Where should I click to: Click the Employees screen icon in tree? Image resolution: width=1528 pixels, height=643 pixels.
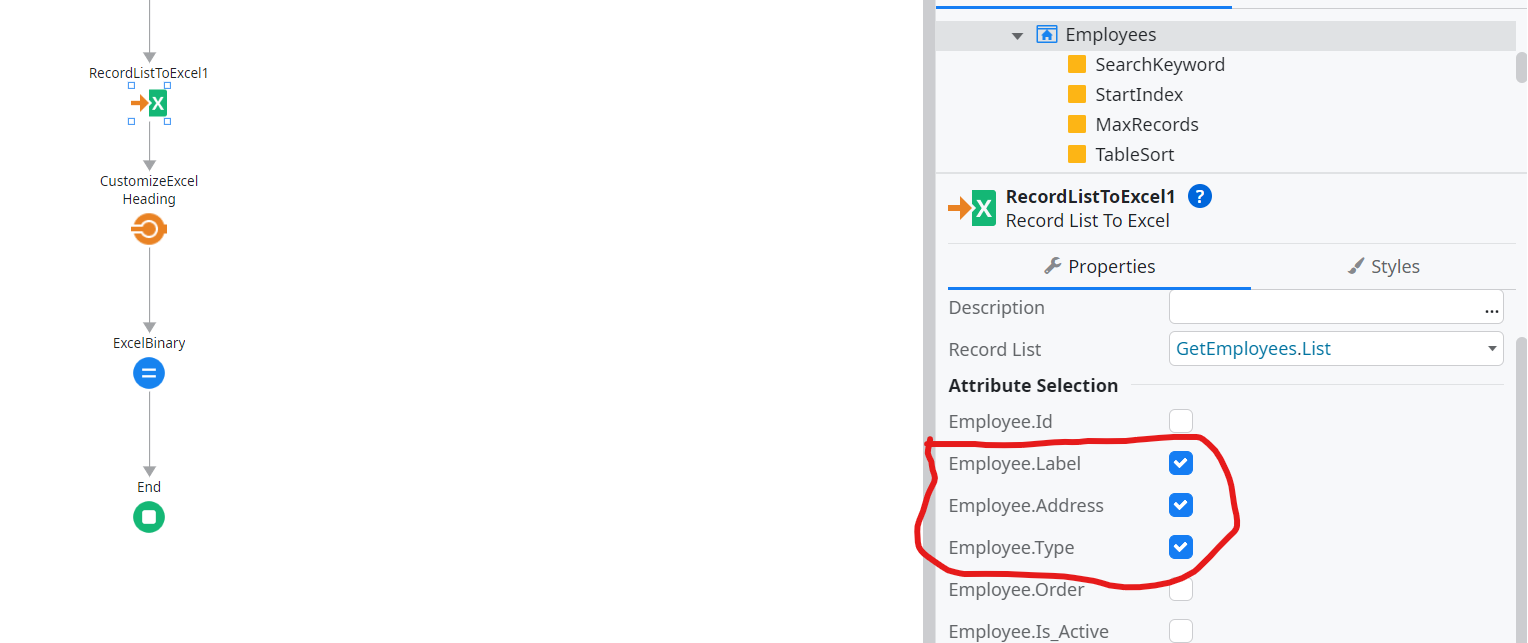1047,35
